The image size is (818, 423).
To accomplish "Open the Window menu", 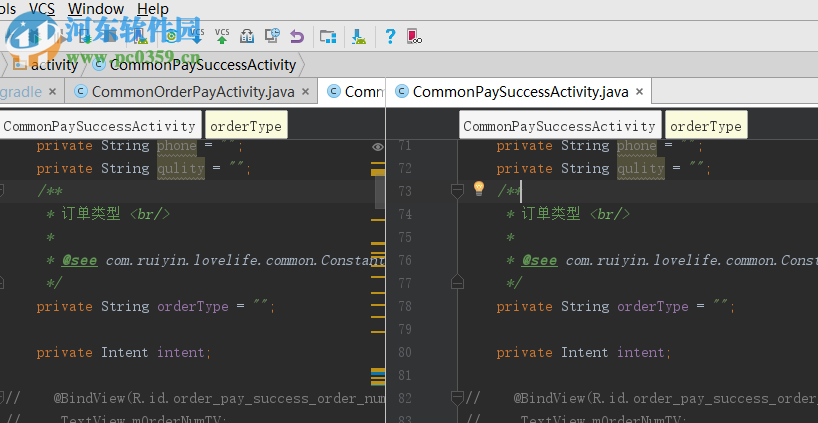I will pos(95,9).
